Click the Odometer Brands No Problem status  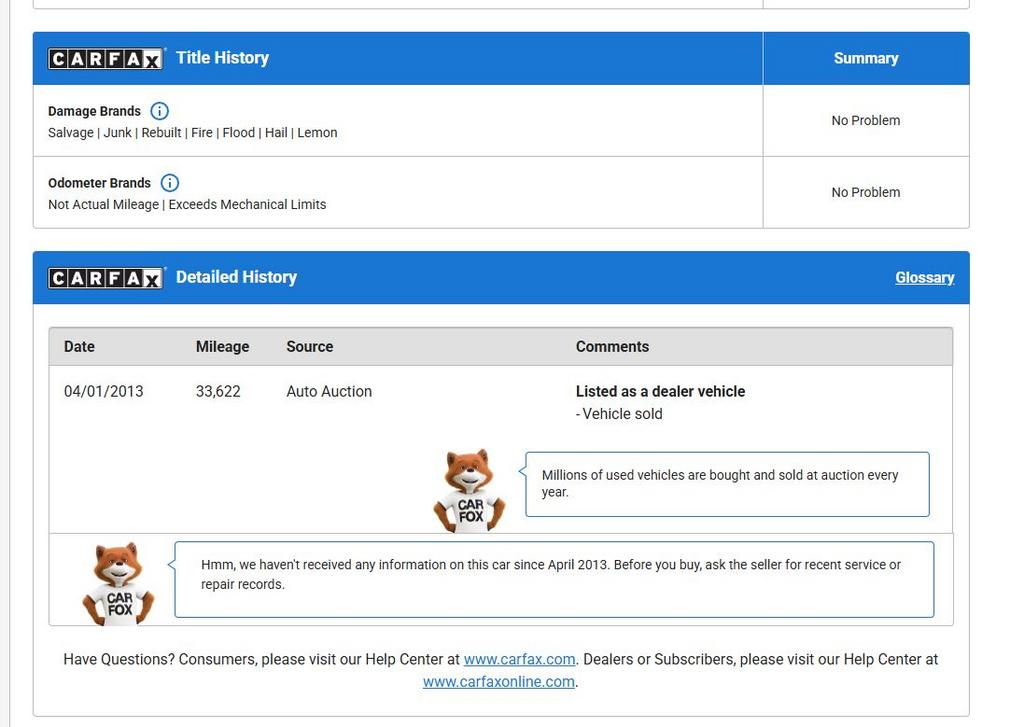pos(866,192)
